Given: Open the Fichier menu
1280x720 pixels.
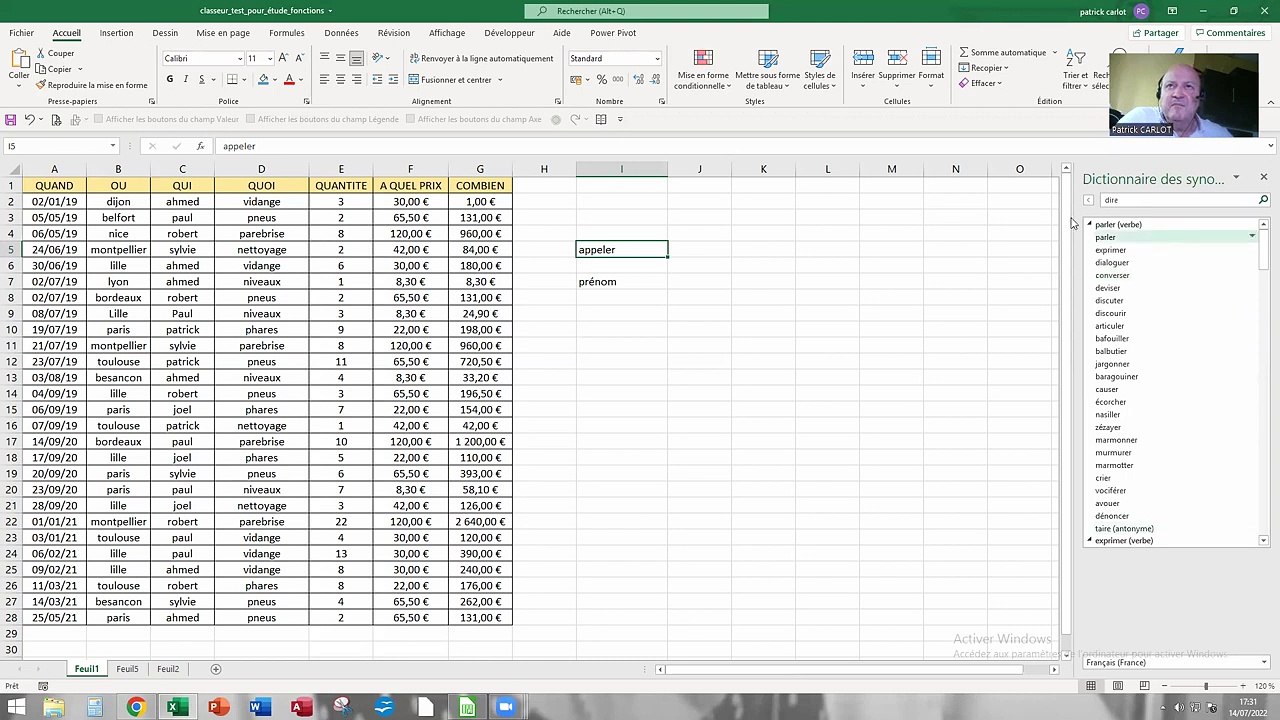Looking at the screenshot, I should pyautogui.click(x=21, y=33).
